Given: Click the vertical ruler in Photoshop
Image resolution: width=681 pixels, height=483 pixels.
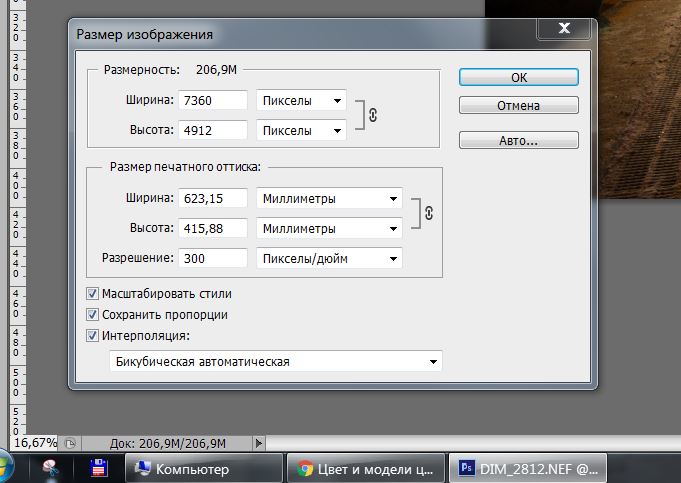Looking at the screenshot, I should (x=17, y=217).
